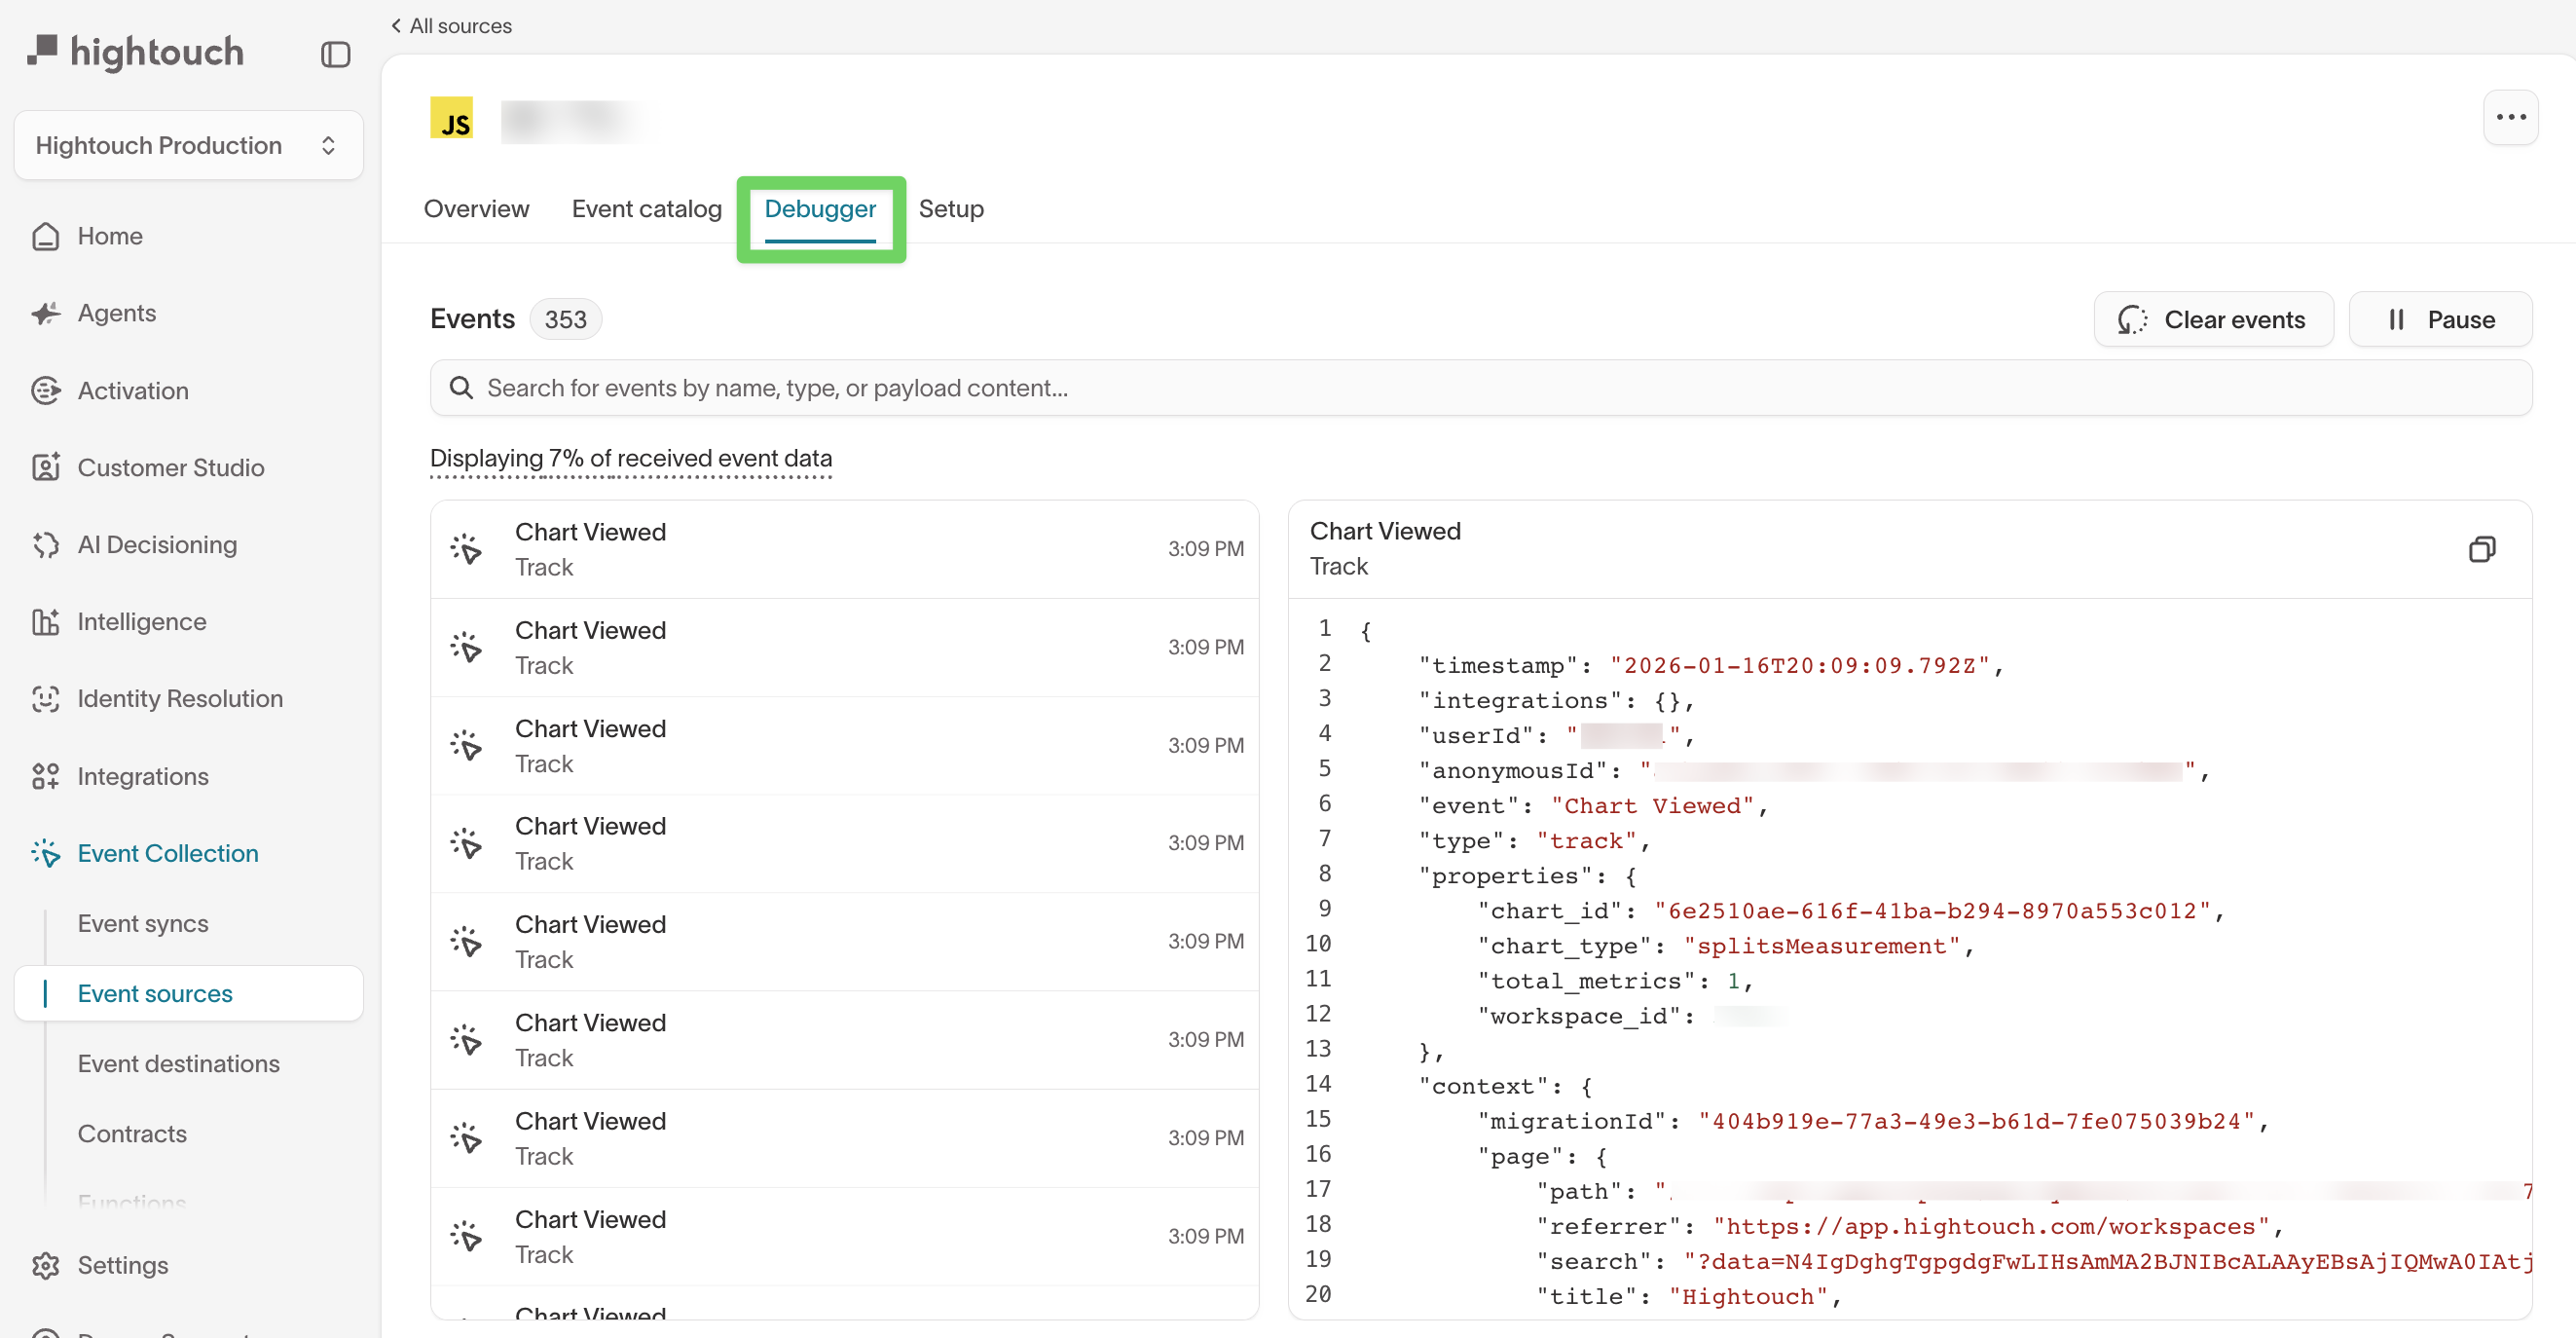Select the Agents sidebar icon

coord(46,312)
